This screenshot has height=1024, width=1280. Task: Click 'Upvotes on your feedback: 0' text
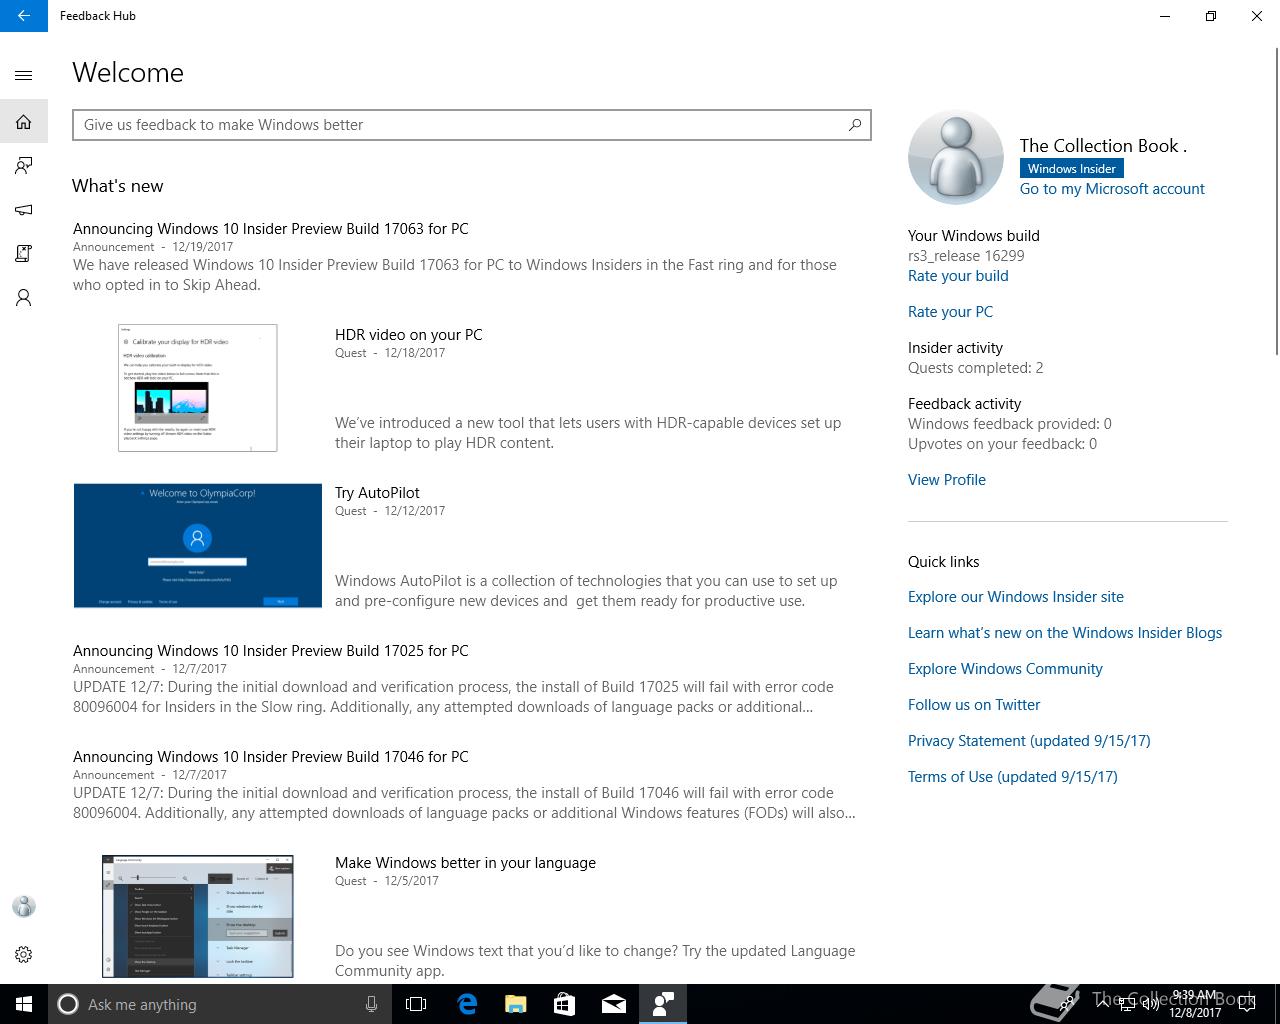point(1002,444)
